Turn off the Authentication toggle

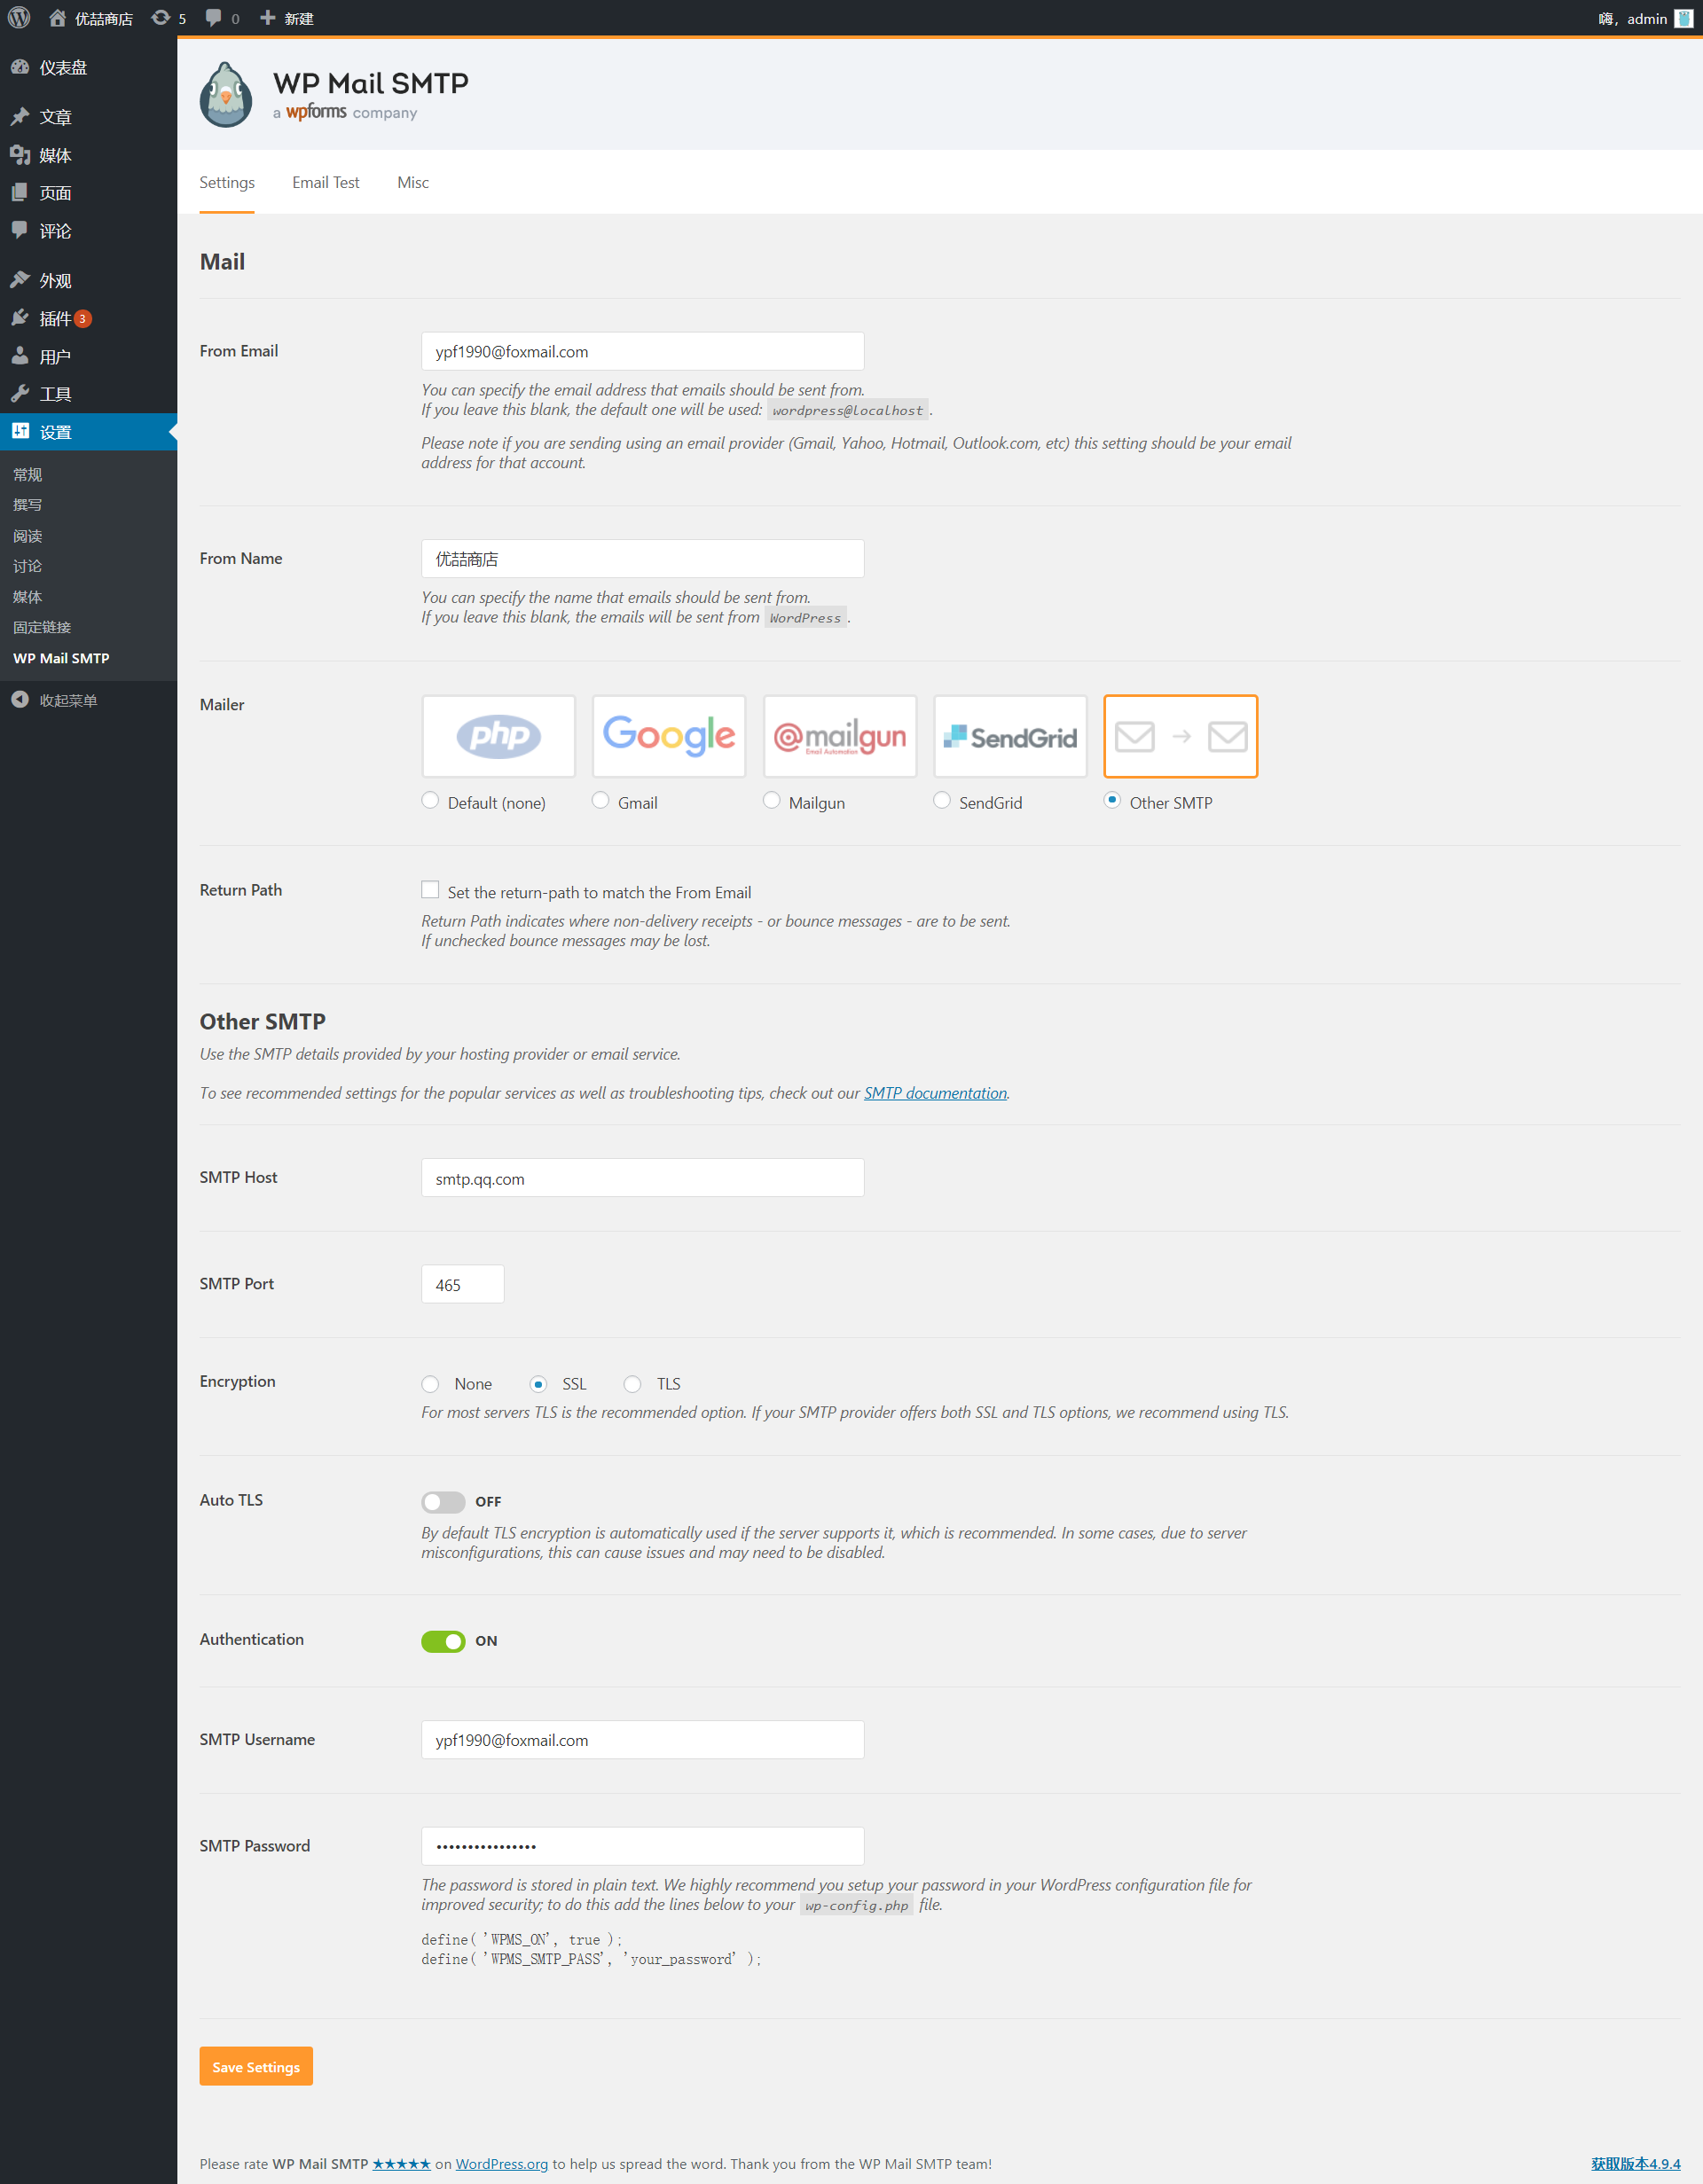pos(443,1641)
